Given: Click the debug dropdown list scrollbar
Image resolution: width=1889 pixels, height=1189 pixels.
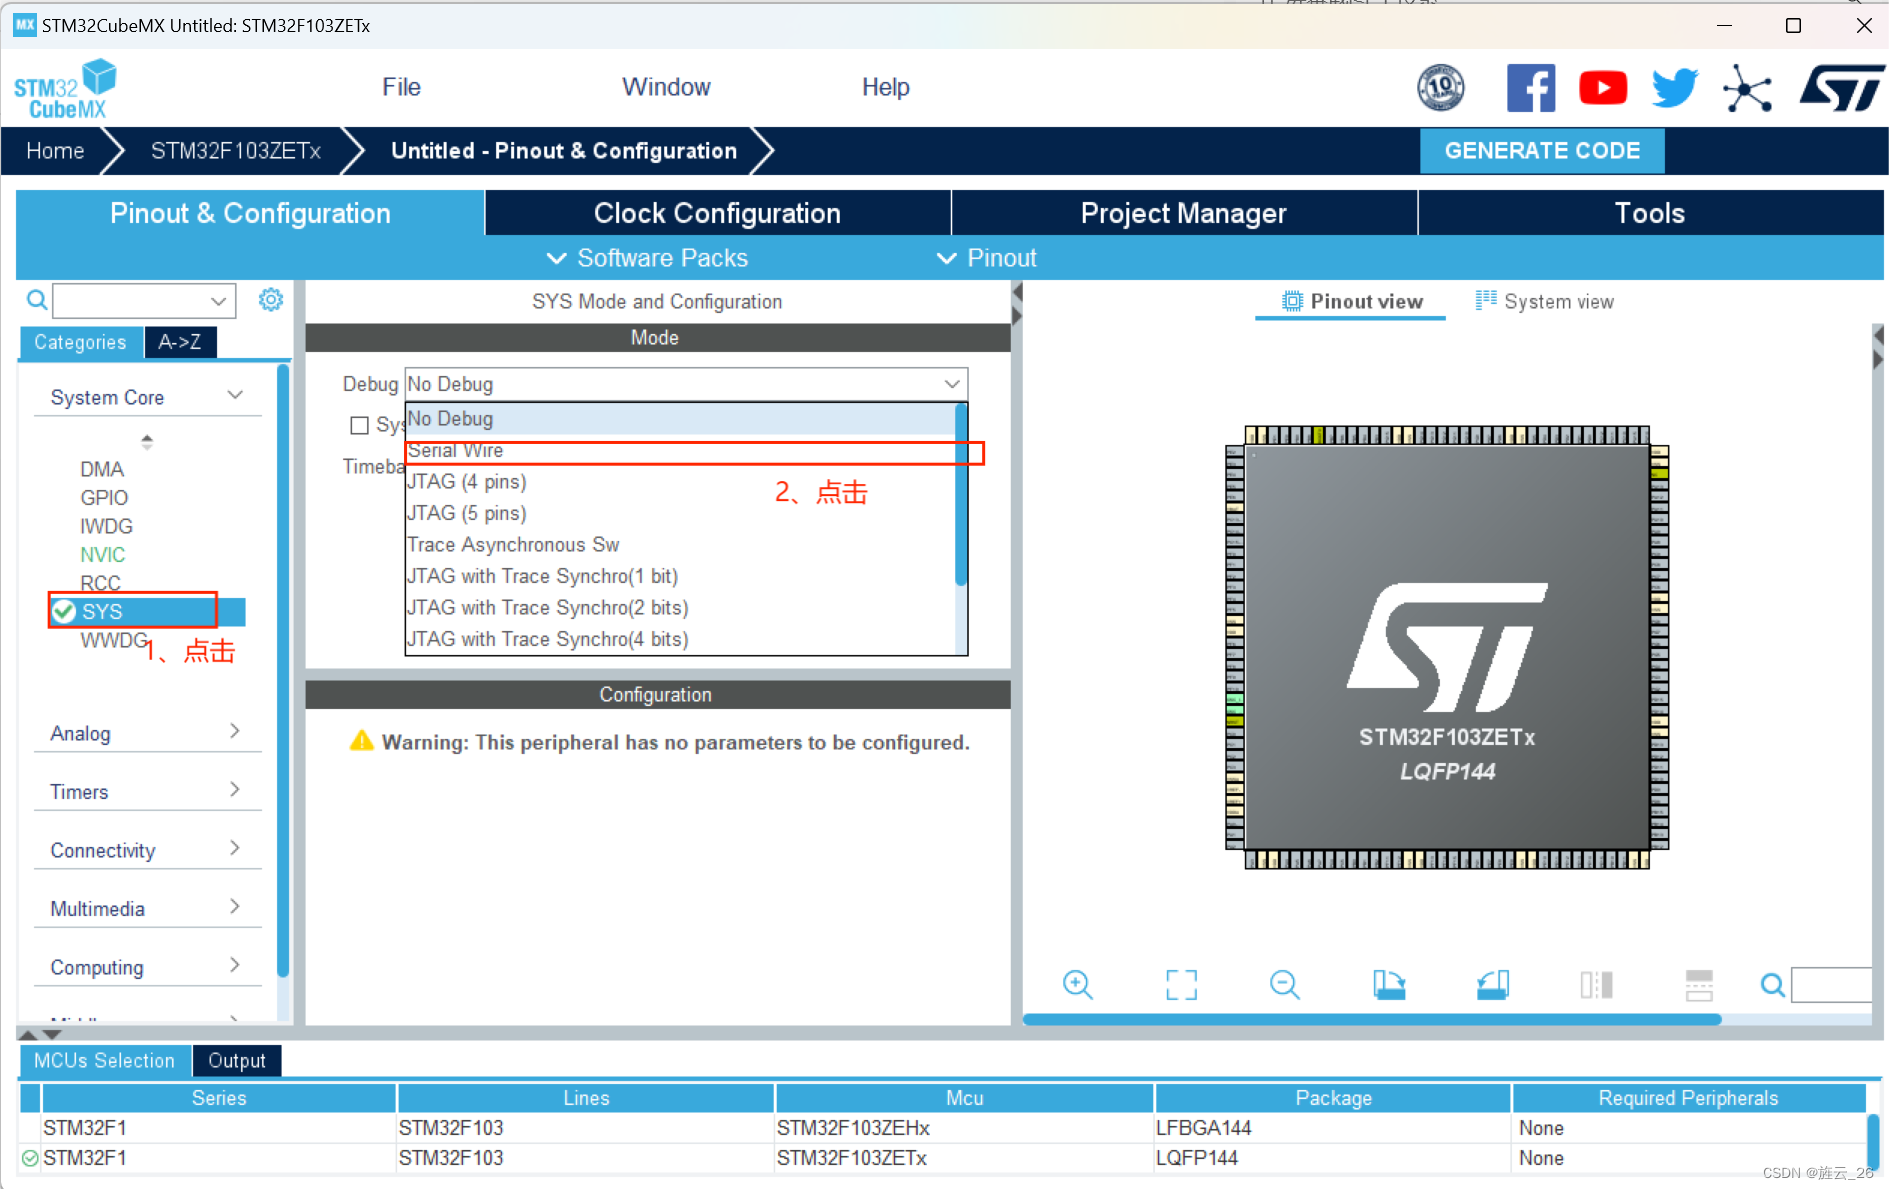Looking at the screenshot, I should [961, 494].
